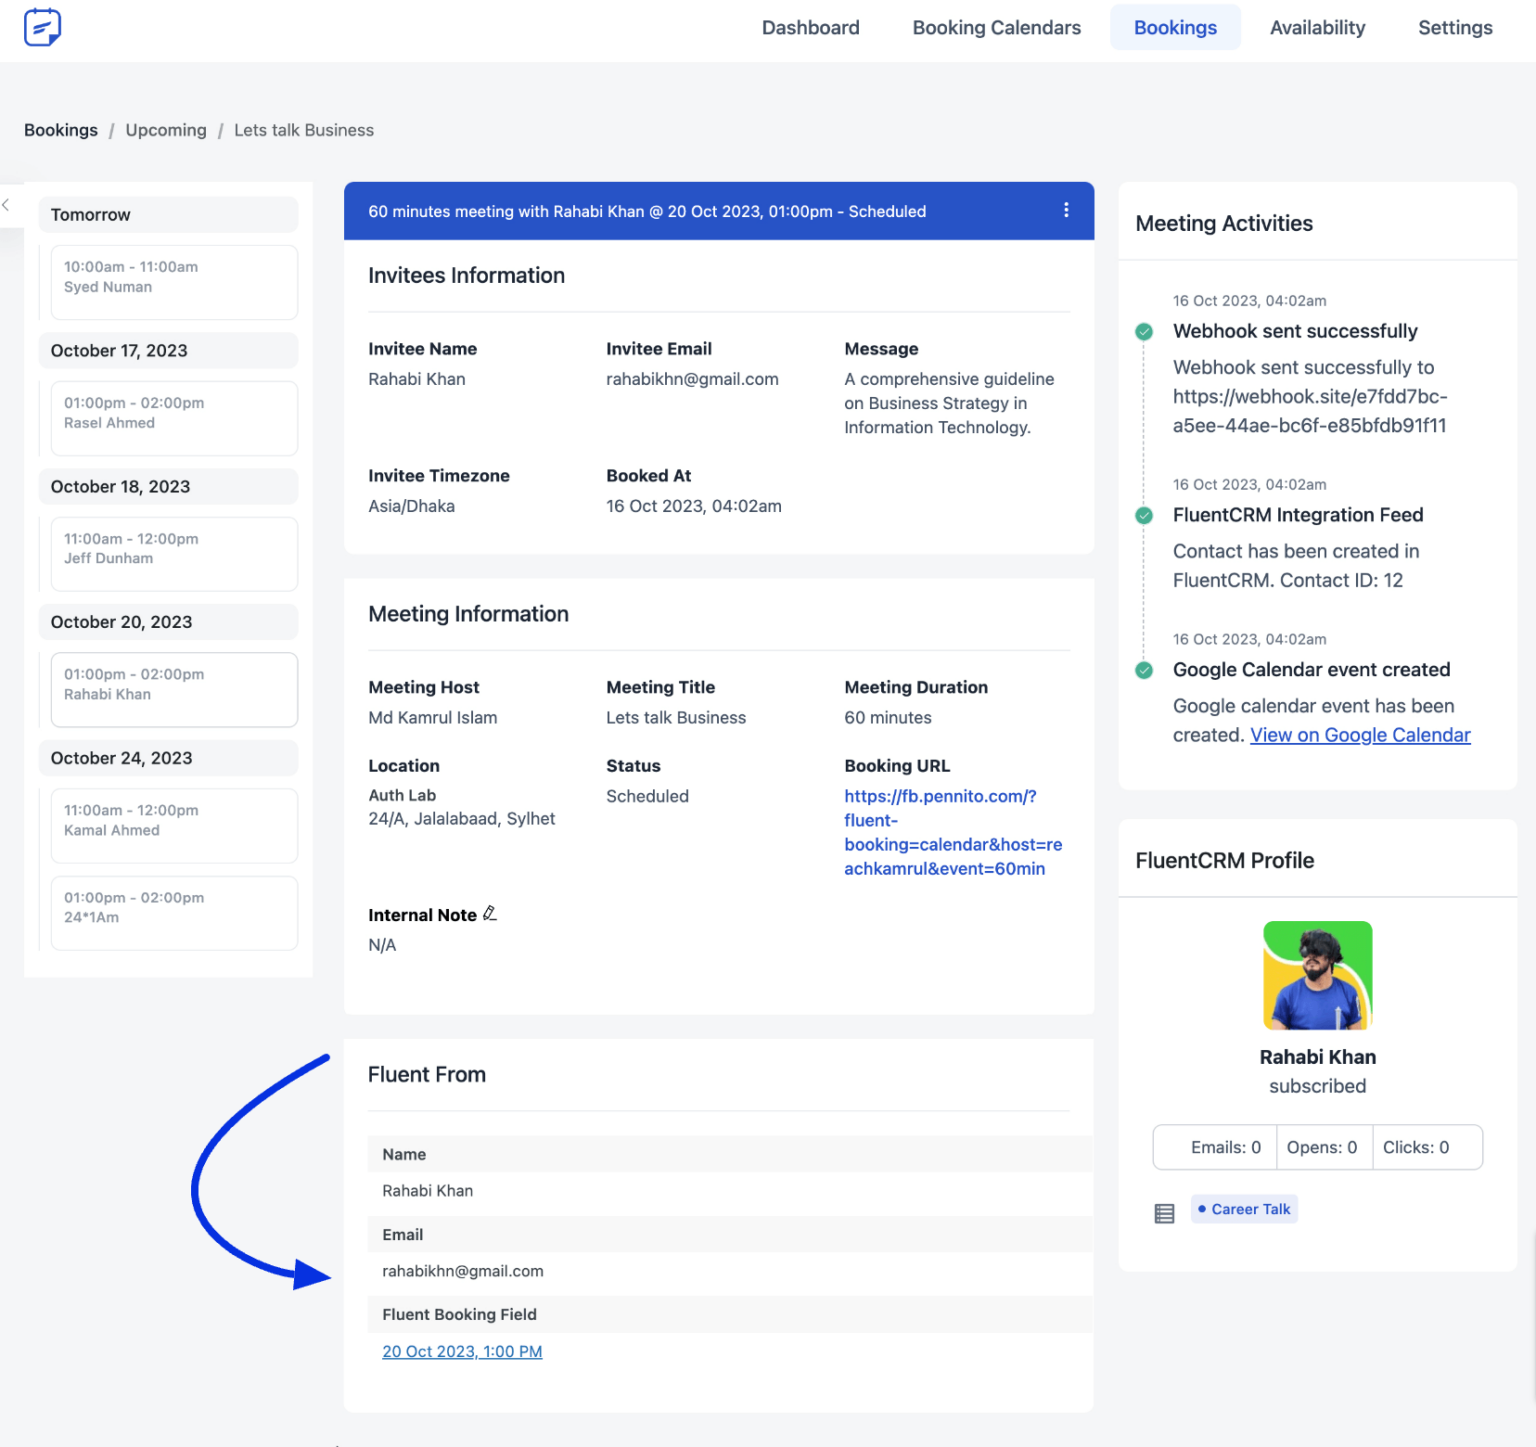Open the Jeff Dunham booking on October 18
Screen dimensions: 1536x1447
coord(174,554)
